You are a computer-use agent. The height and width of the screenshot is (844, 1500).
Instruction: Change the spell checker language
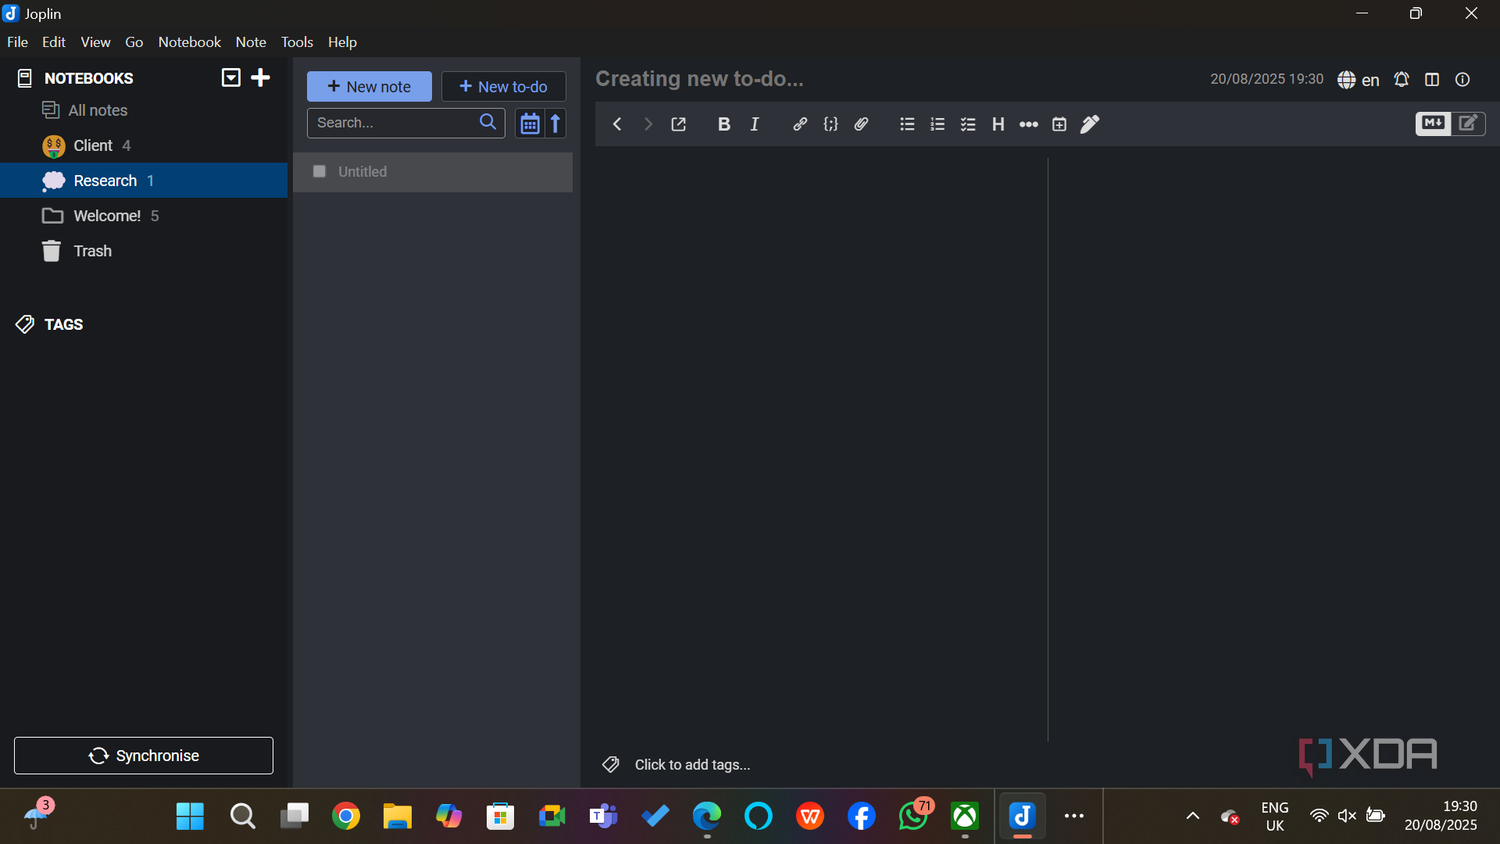(x=1358, y=79)
